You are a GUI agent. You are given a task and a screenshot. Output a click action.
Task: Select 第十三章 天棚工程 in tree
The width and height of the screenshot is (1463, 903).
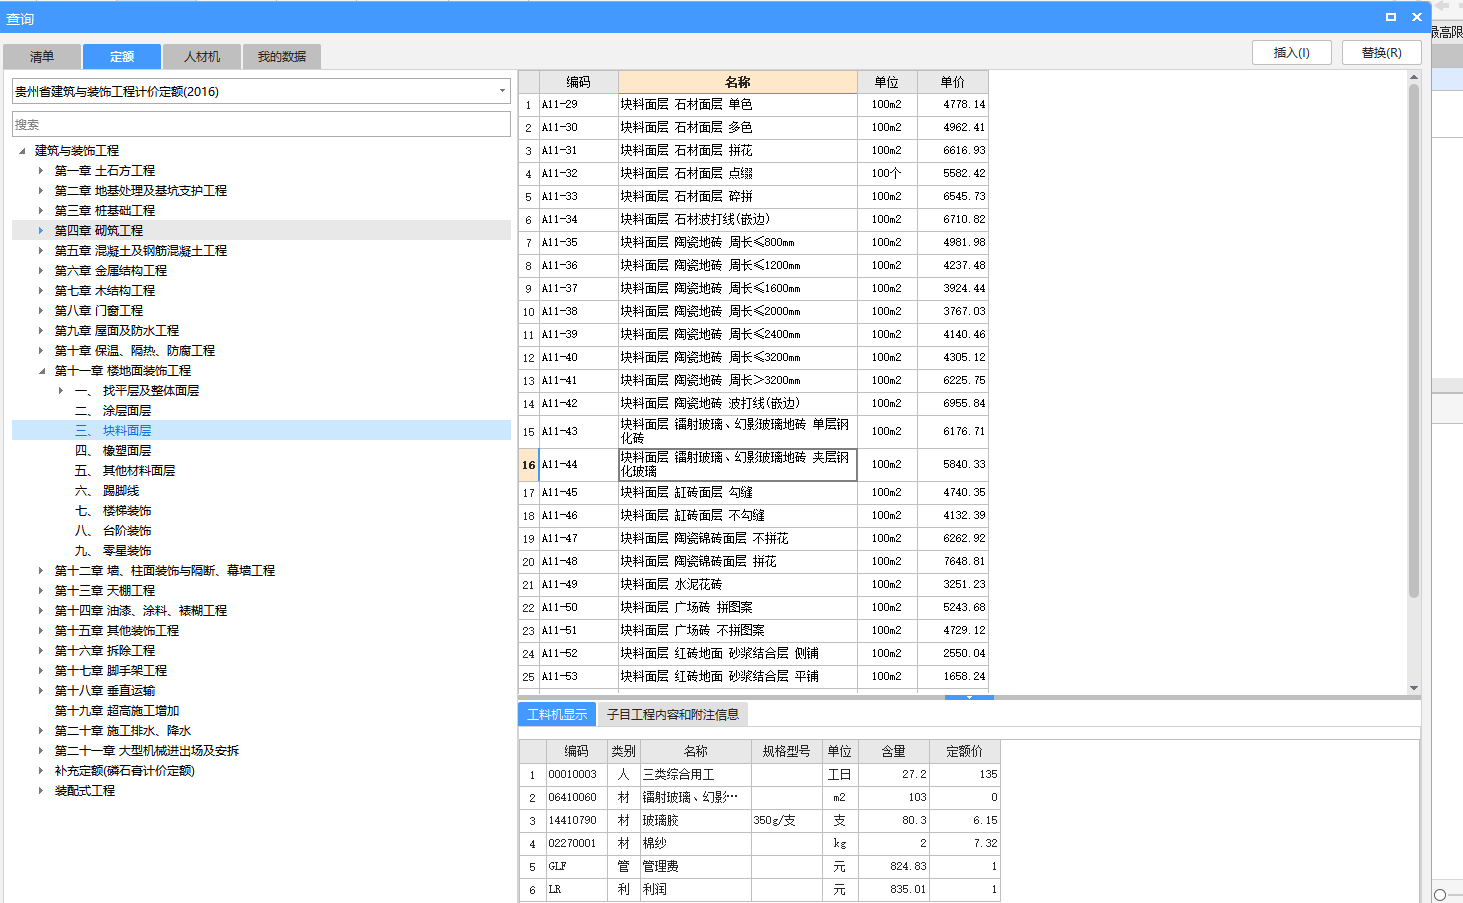click(104, 591)
